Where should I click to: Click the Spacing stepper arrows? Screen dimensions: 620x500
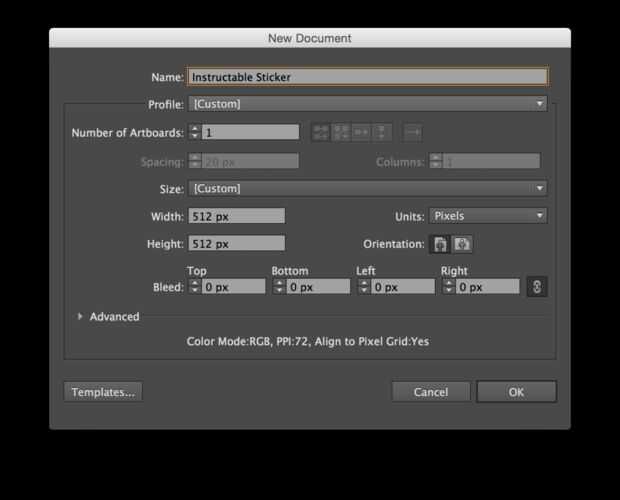click(x=195, y=161)
